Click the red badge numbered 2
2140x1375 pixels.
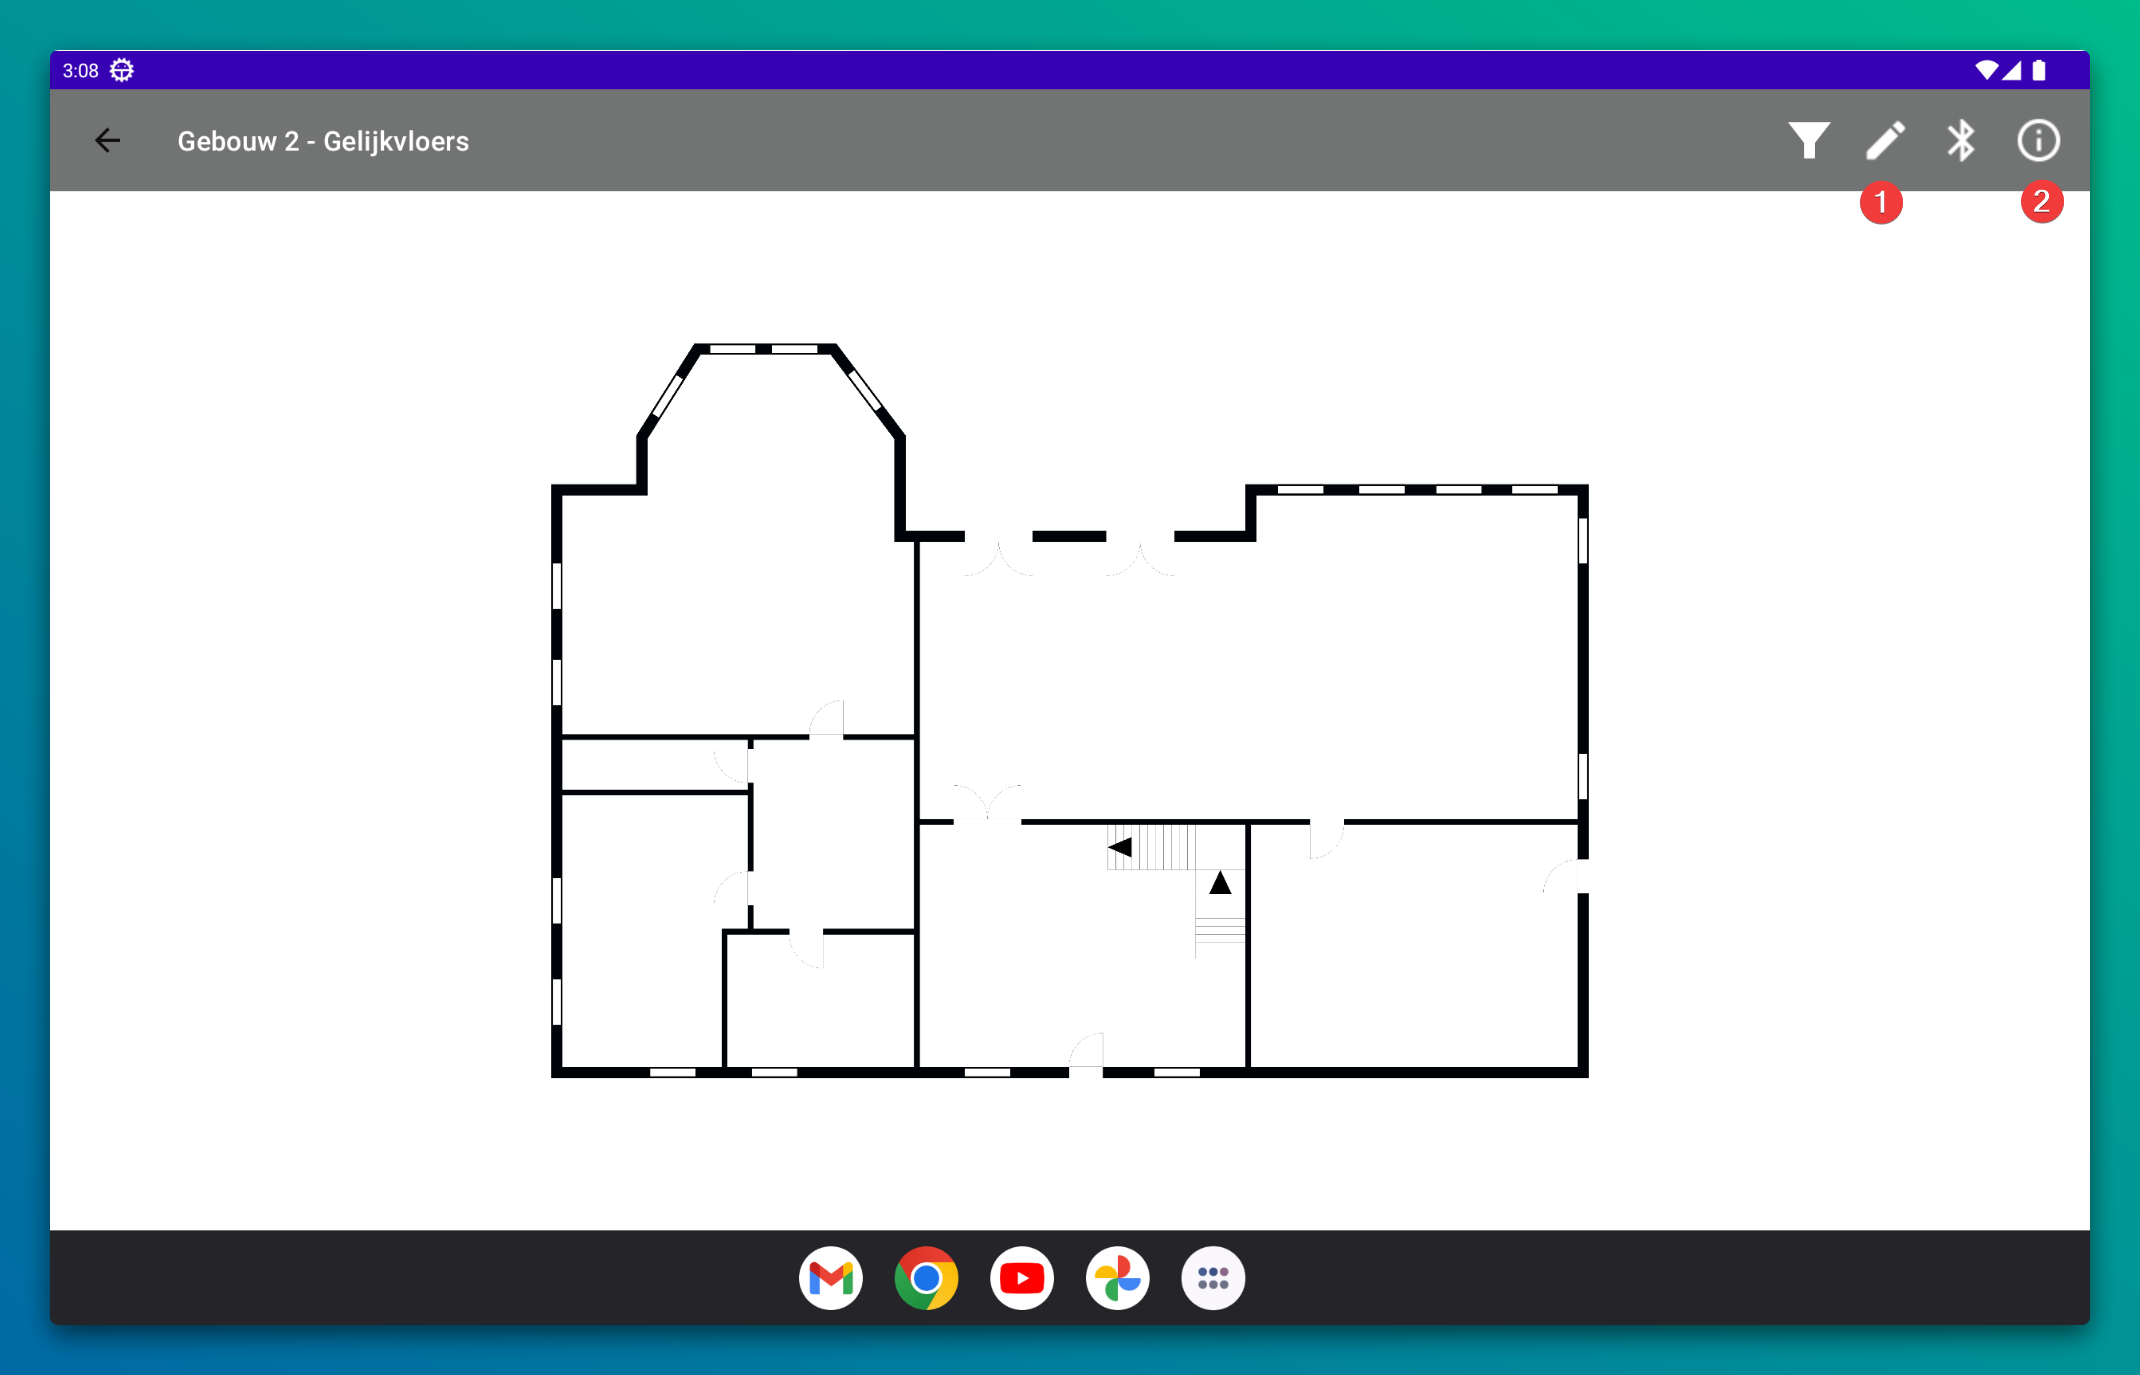point(2041,203)
